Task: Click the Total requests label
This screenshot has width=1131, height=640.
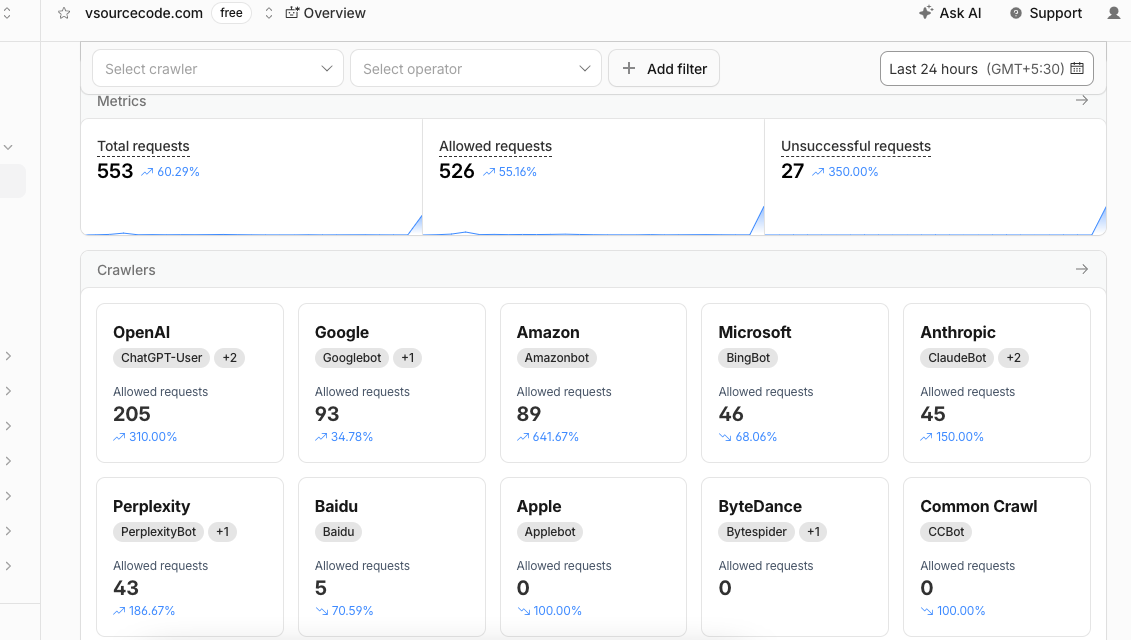Action: click(x=143, y=146)
